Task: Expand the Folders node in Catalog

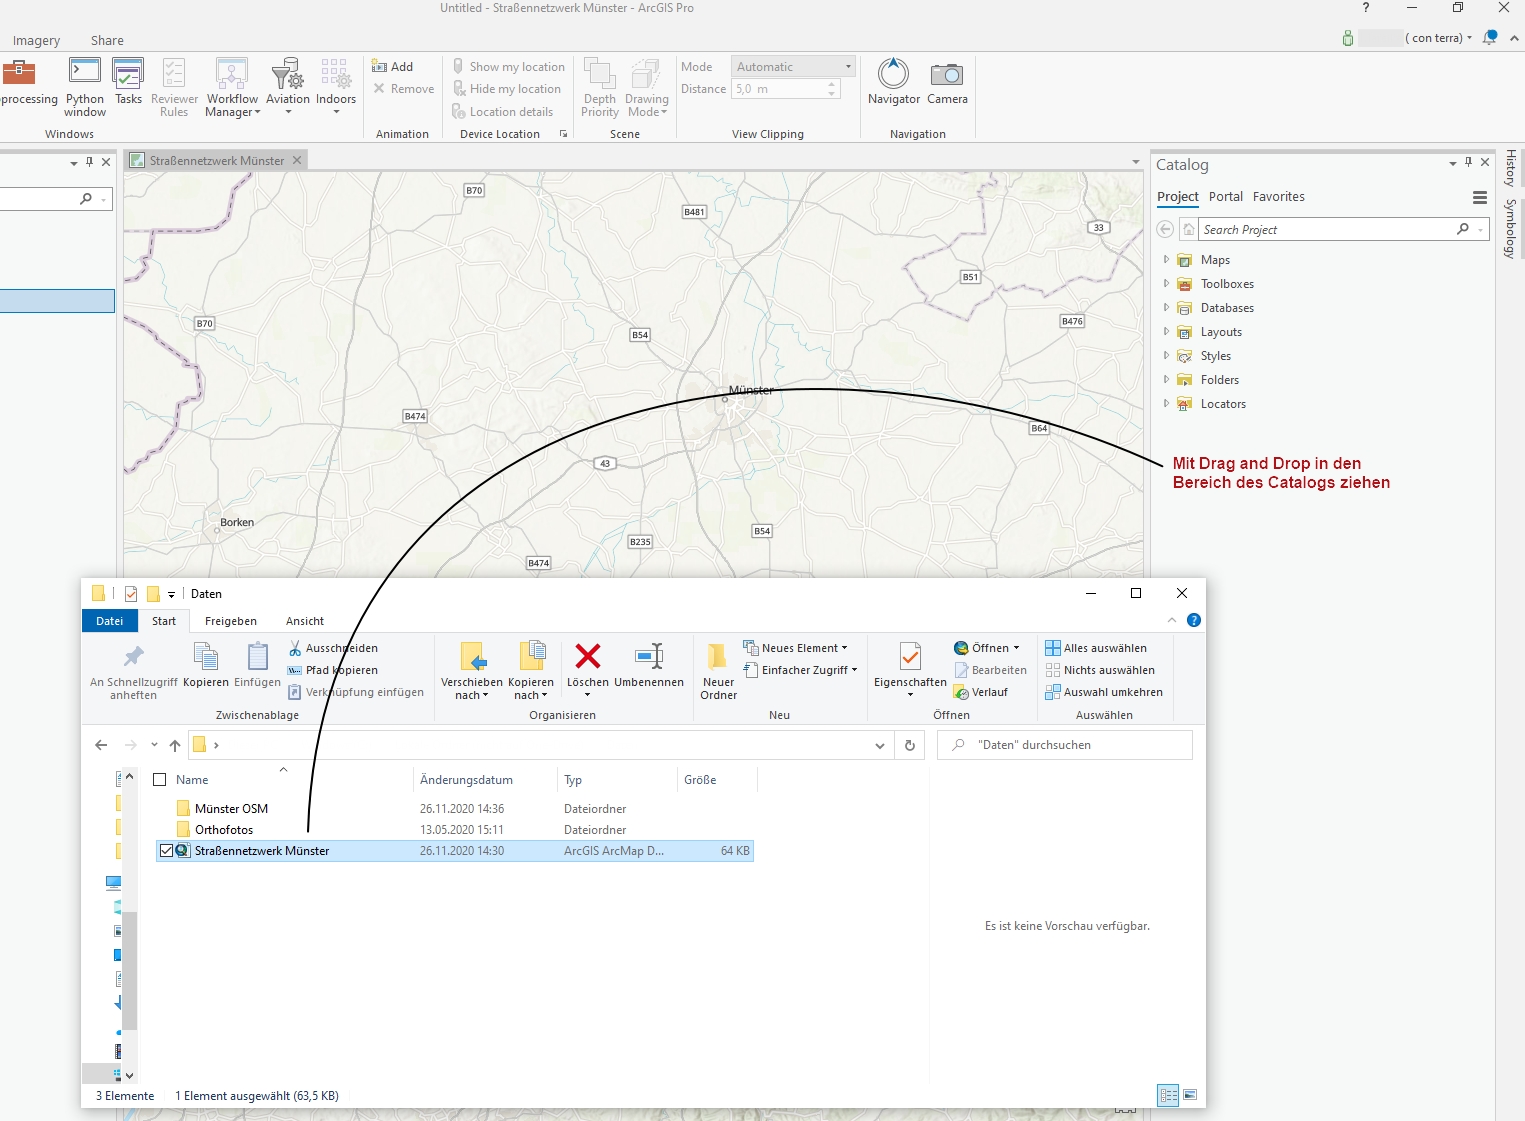Action: 1166,379
